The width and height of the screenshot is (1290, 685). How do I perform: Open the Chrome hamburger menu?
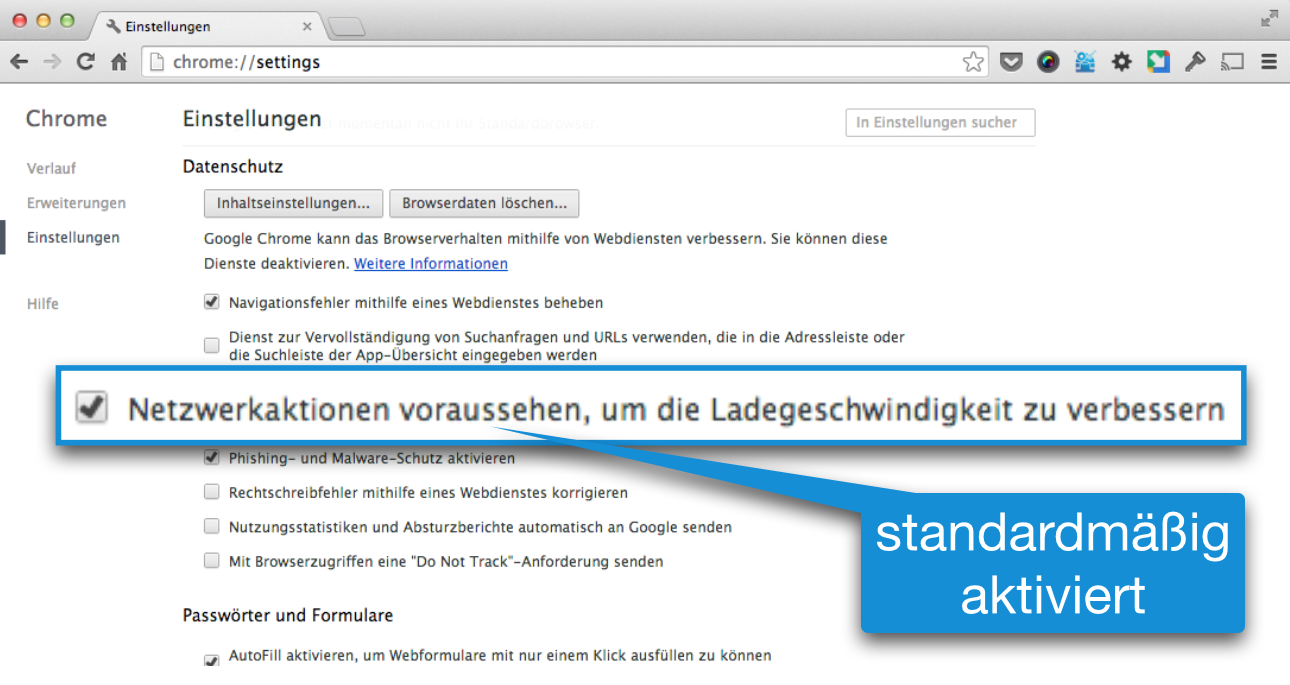coord(1269,62)
